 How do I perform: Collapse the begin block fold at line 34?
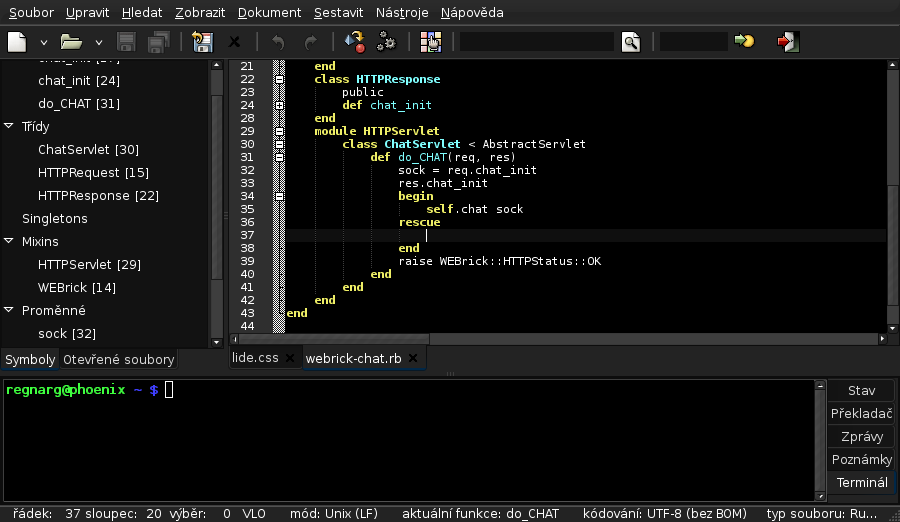coord(279,196)
